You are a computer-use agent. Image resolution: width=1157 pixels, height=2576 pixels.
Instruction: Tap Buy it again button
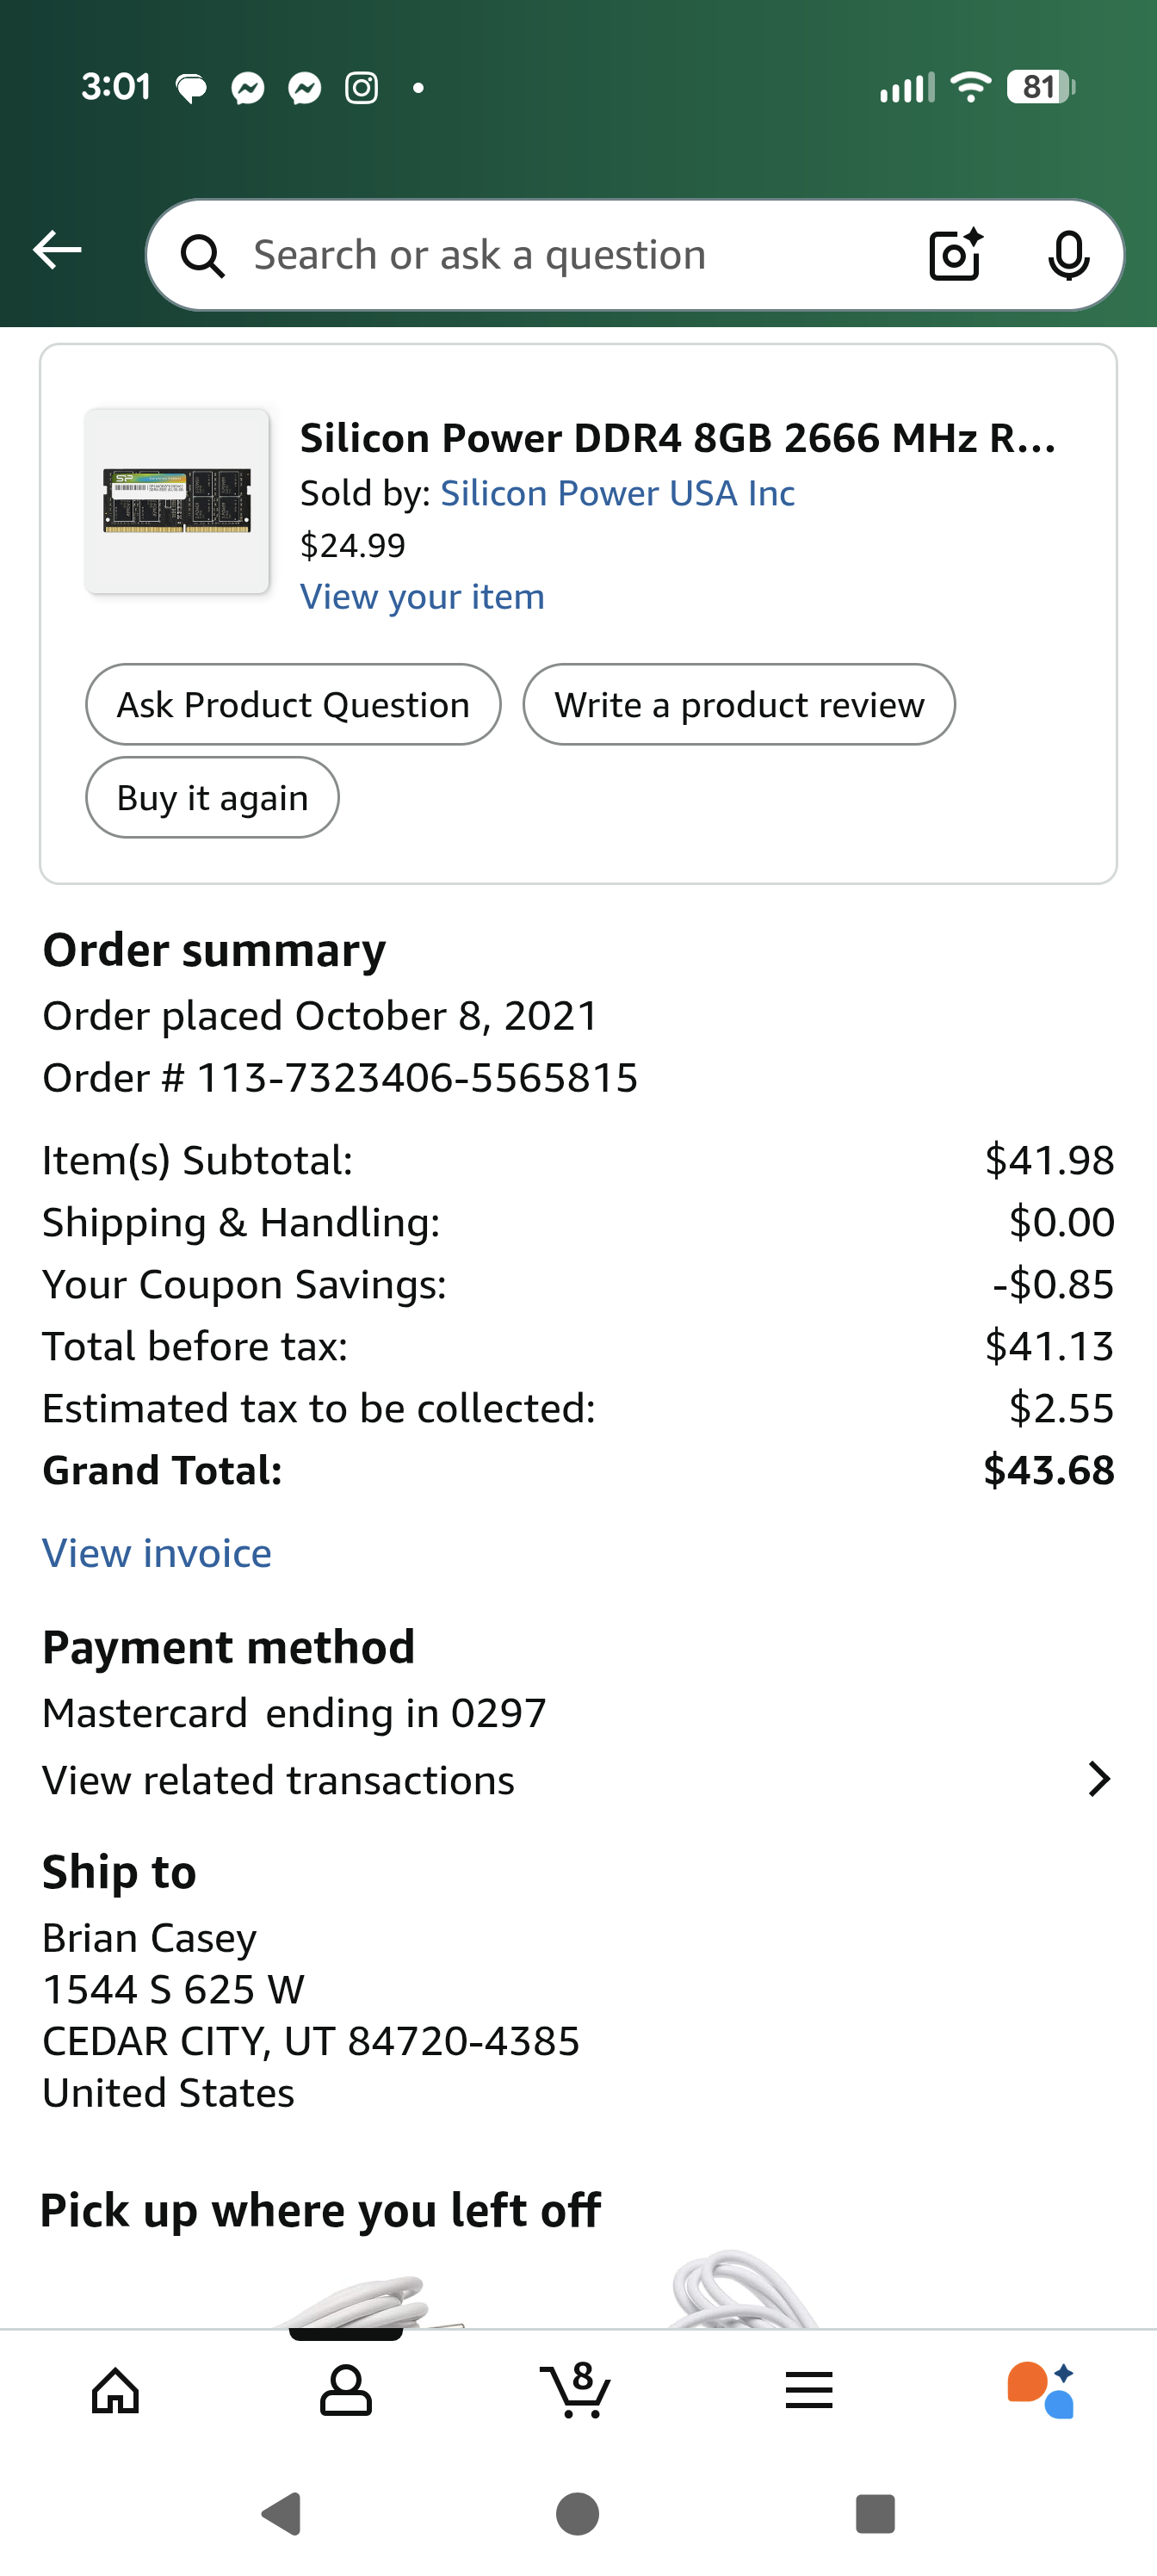212,798
